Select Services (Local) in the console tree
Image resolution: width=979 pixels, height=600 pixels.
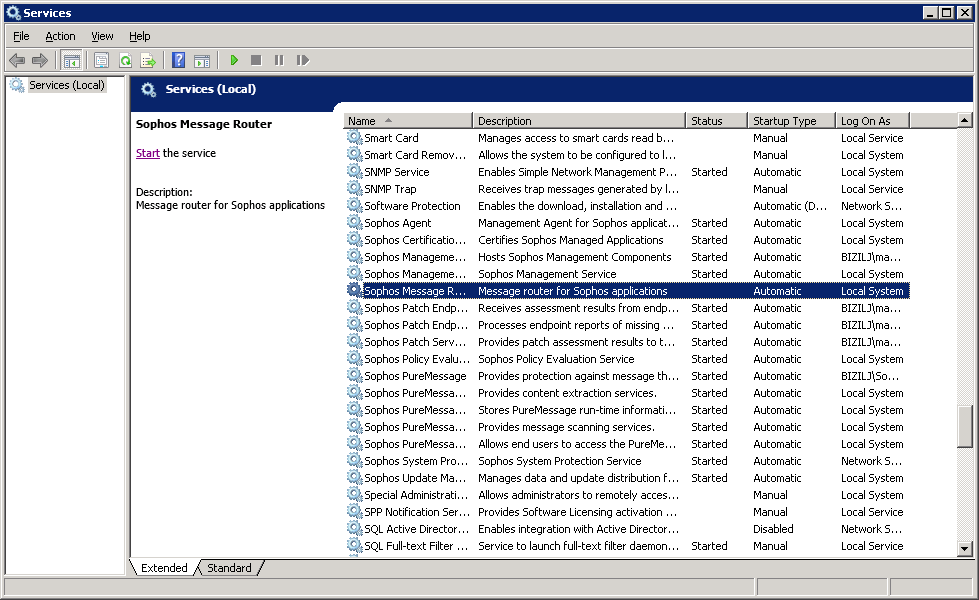tap(66, 85)
